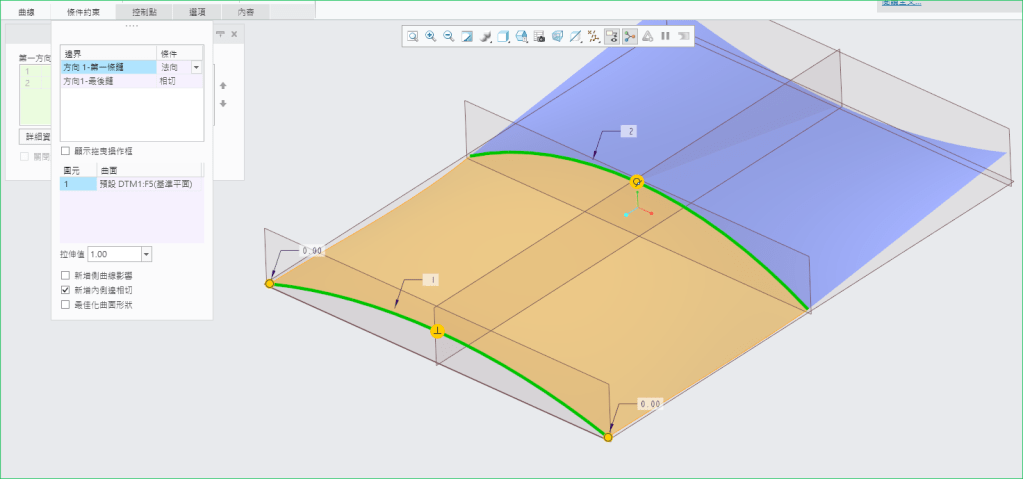Click the camera view manager icon
This screenshot has width=1023, height=479.
539,36
